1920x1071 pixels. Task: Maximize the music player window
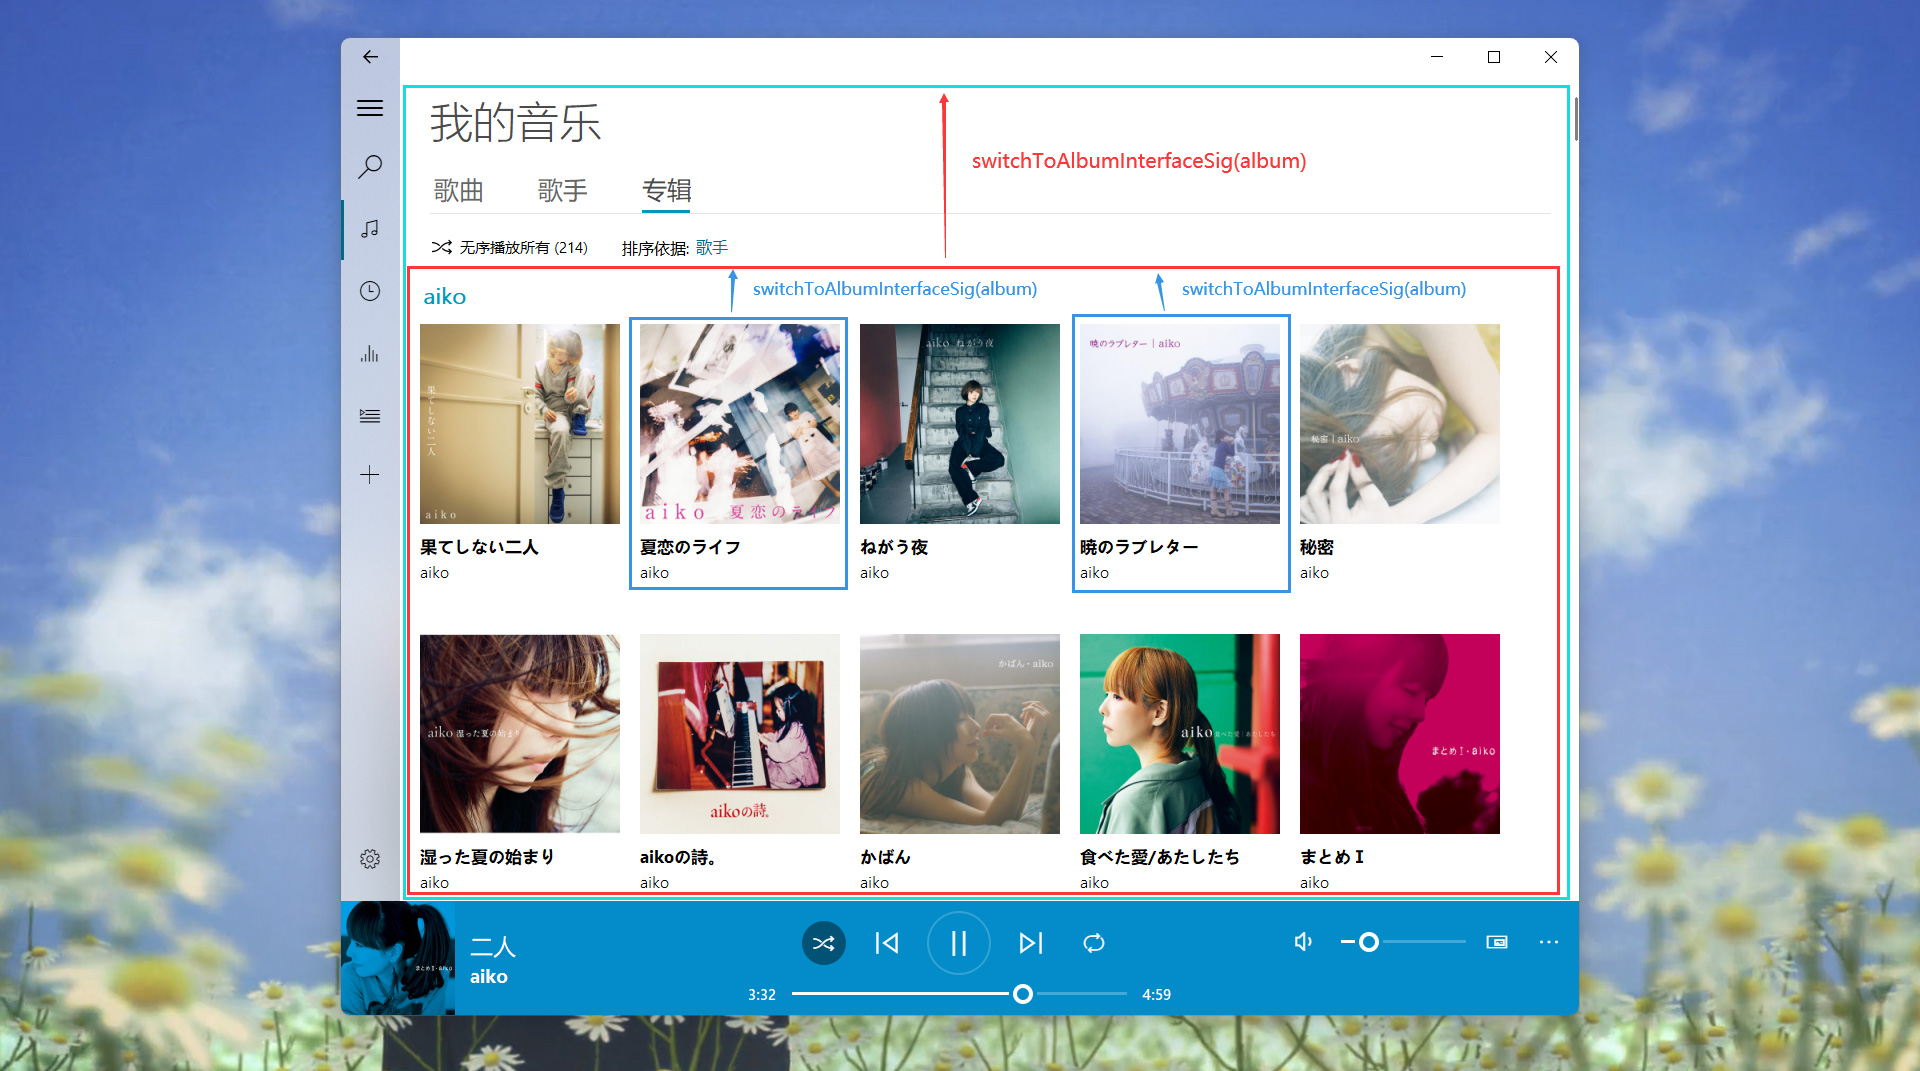[x=1494, y=57]
